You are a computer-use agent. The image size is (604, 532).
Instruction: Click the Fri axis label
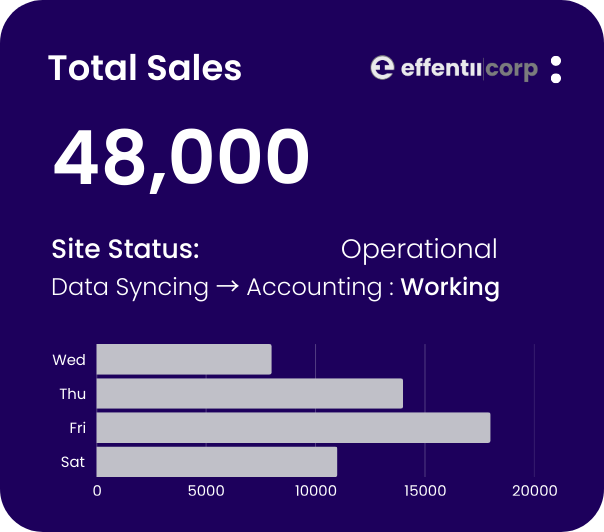[77, 428]
